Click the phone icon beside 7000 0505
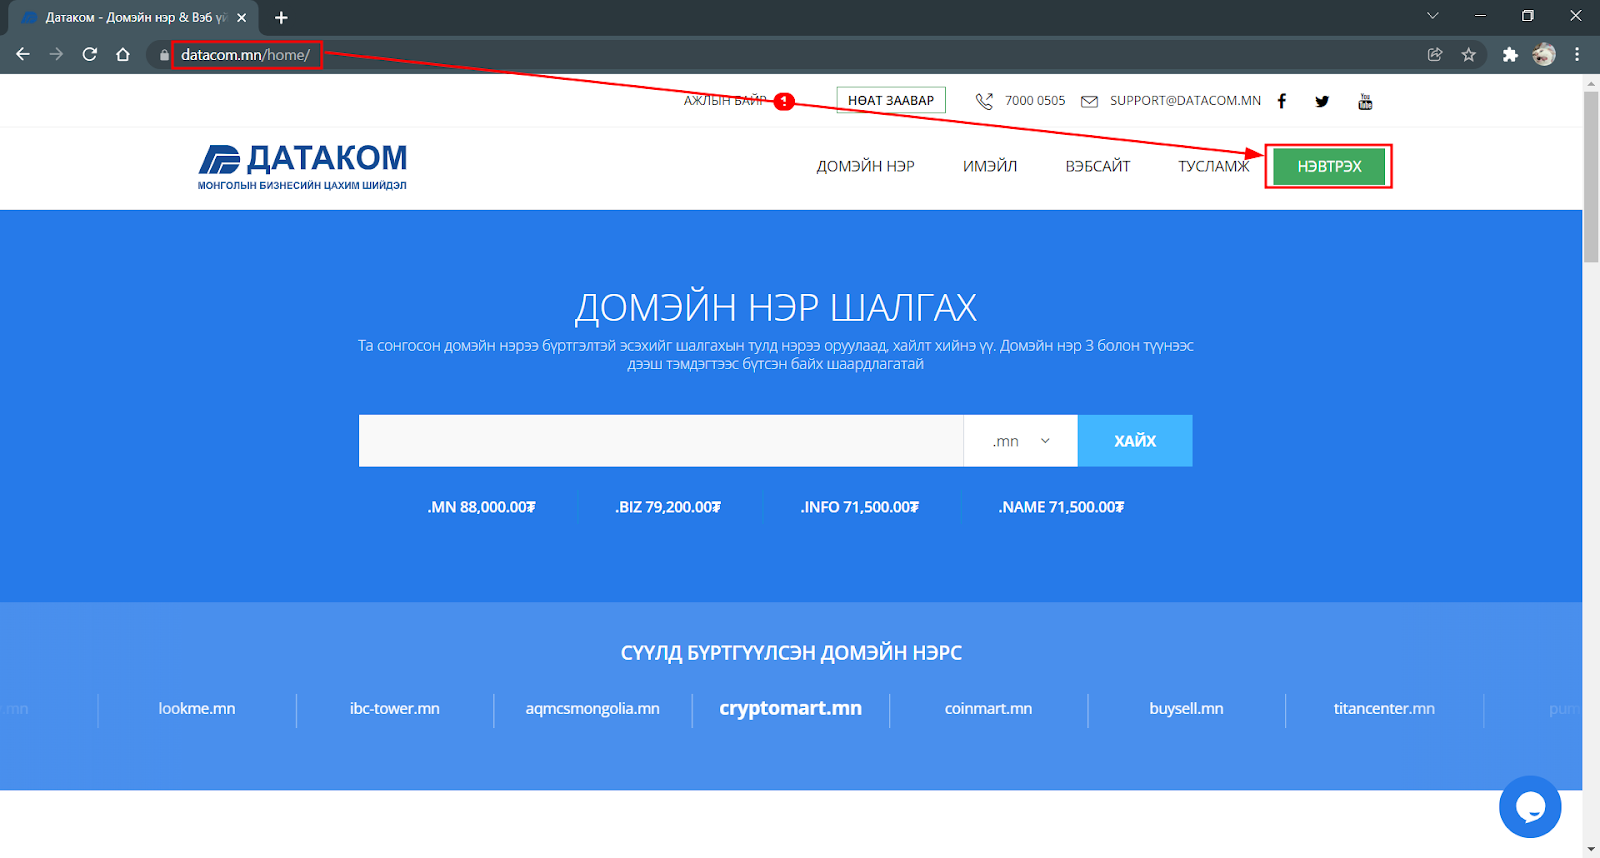This screenshot has width=1600, height=858. click(984, 101)
